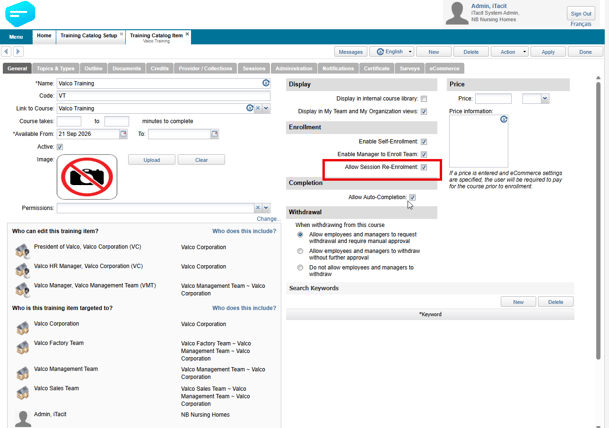The image size is (609, 428).
Task: Click the Admin, iTacit person icon
Action: 23,419
